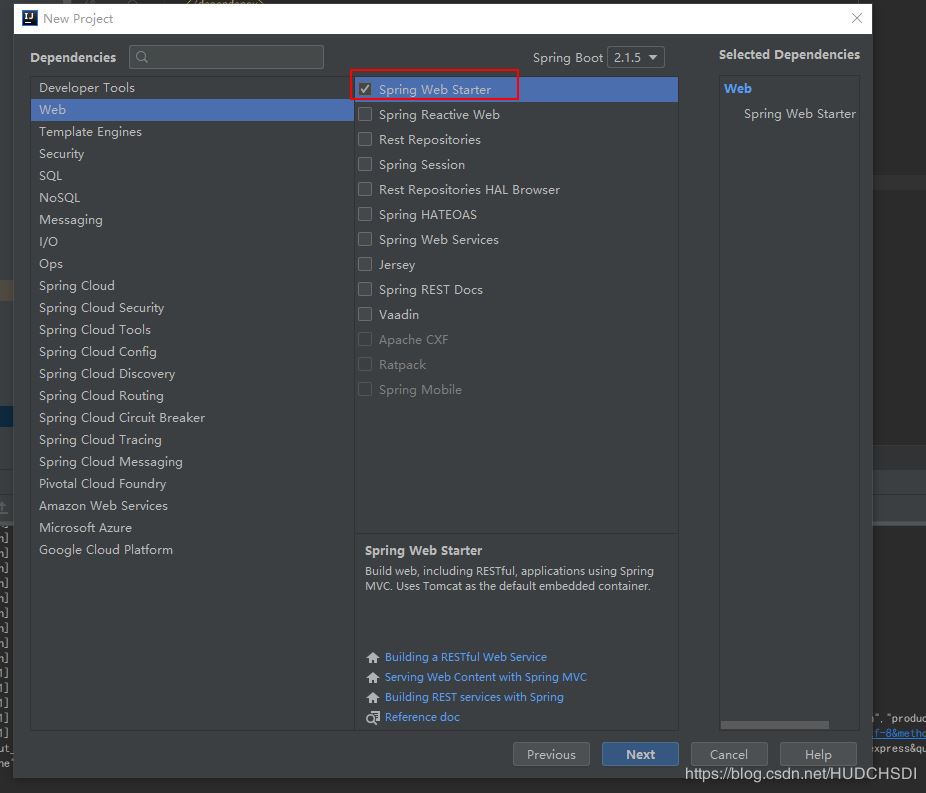The width and height of the screenshot is (926, 793).
Task: Select Spring Cloud Config category
Action: click(x=192, y=351)
